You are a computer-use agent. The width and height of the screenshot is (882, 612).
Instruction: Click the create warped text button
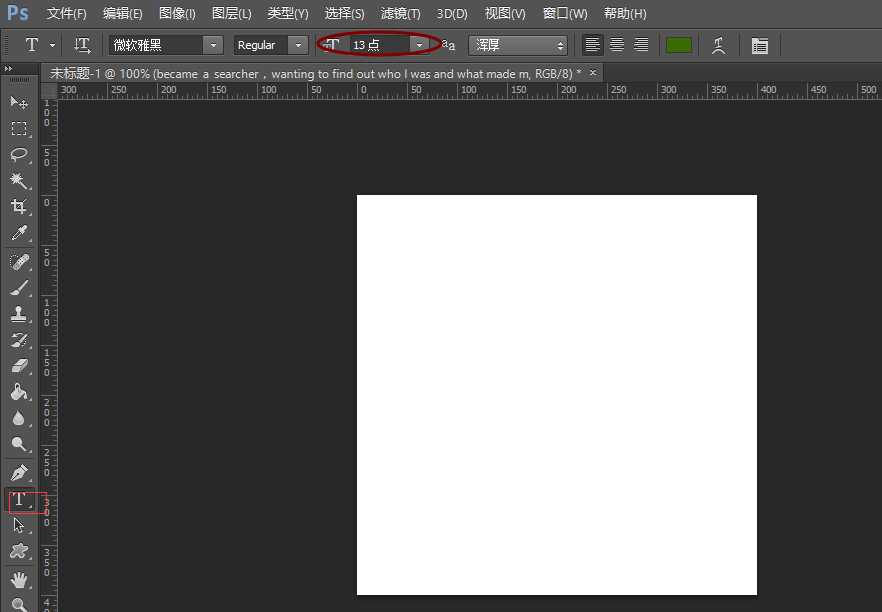tap(718, 45)
